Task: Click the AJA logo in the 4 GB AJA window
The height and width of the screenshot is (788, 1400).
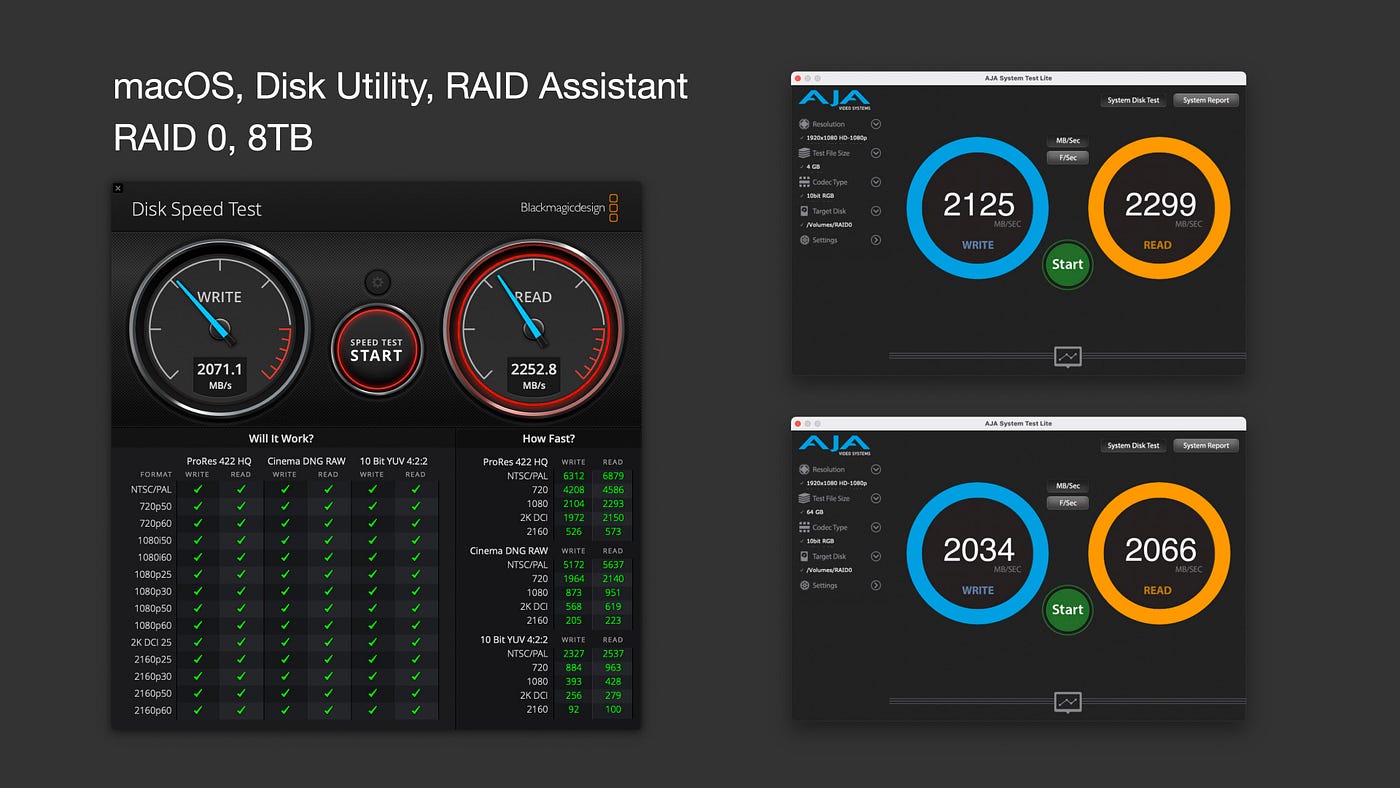Action: (x=834, y=99)
